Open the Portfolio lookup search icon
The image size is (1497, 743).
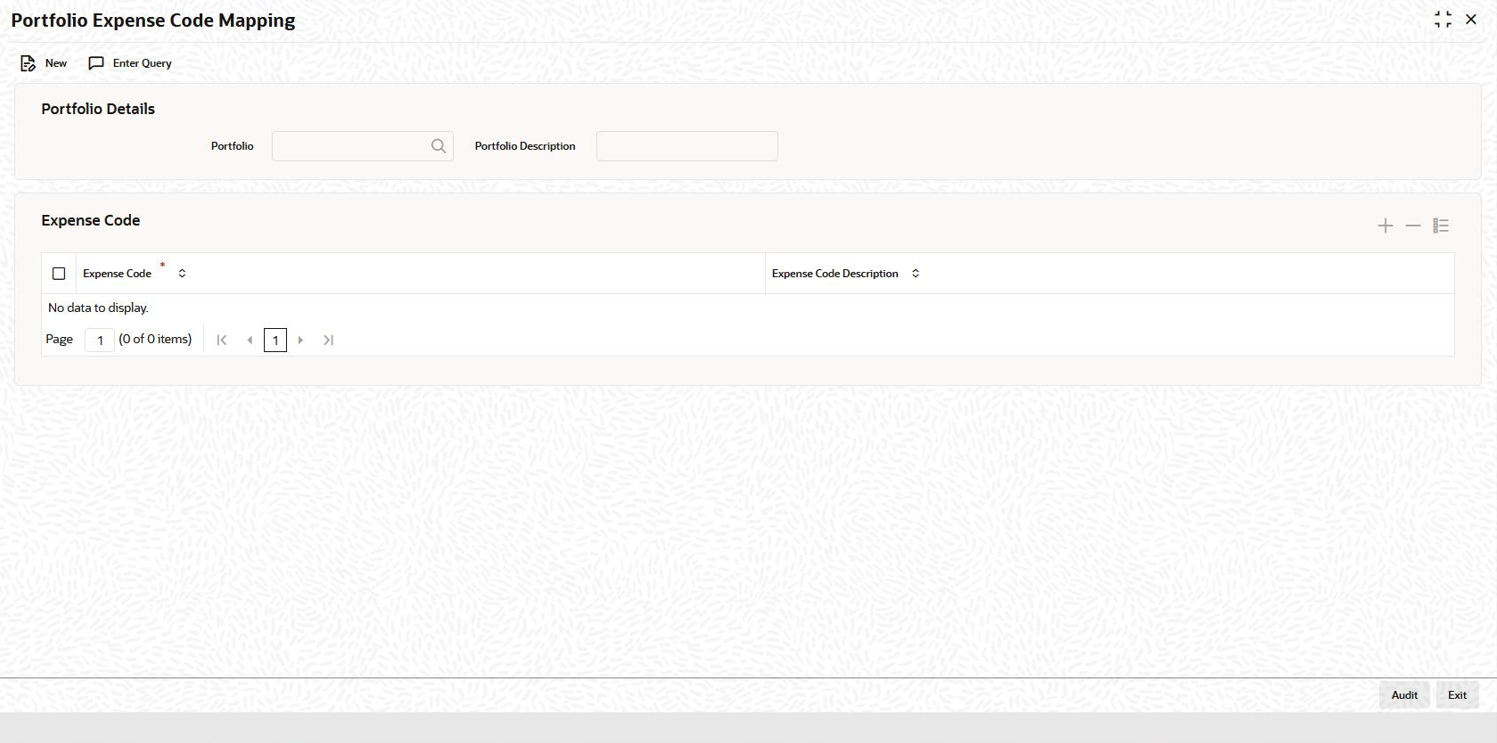438,146
